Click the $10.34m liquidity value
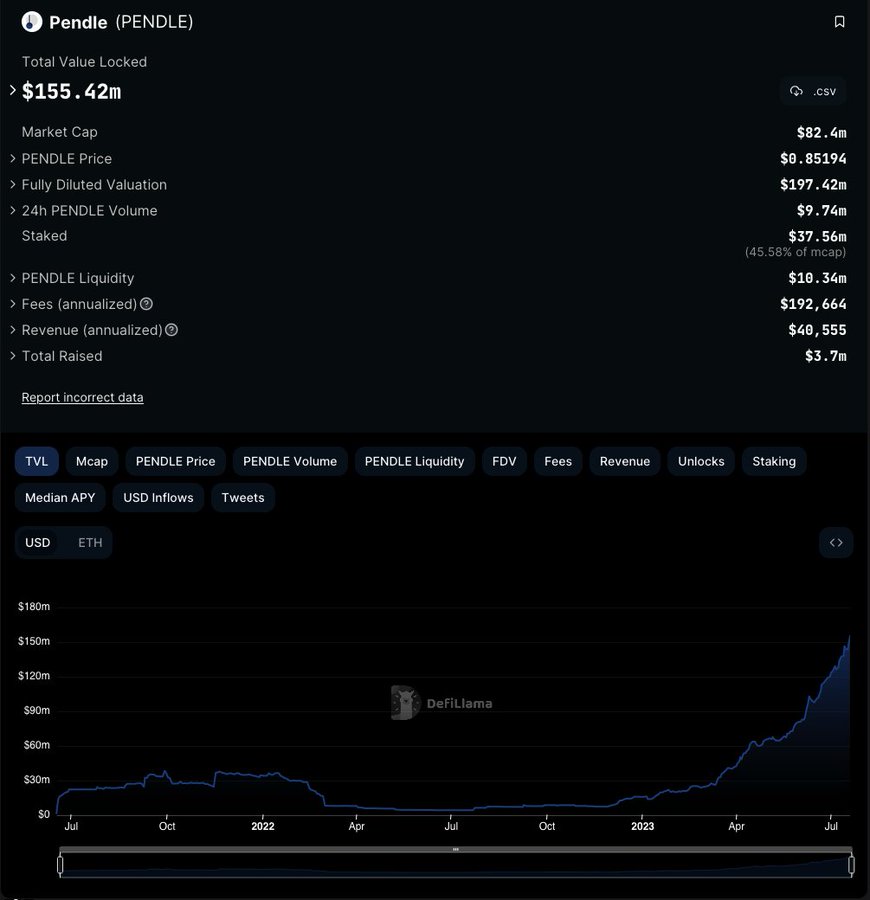Viewport: 870px width, 900px height. point(817,278)
